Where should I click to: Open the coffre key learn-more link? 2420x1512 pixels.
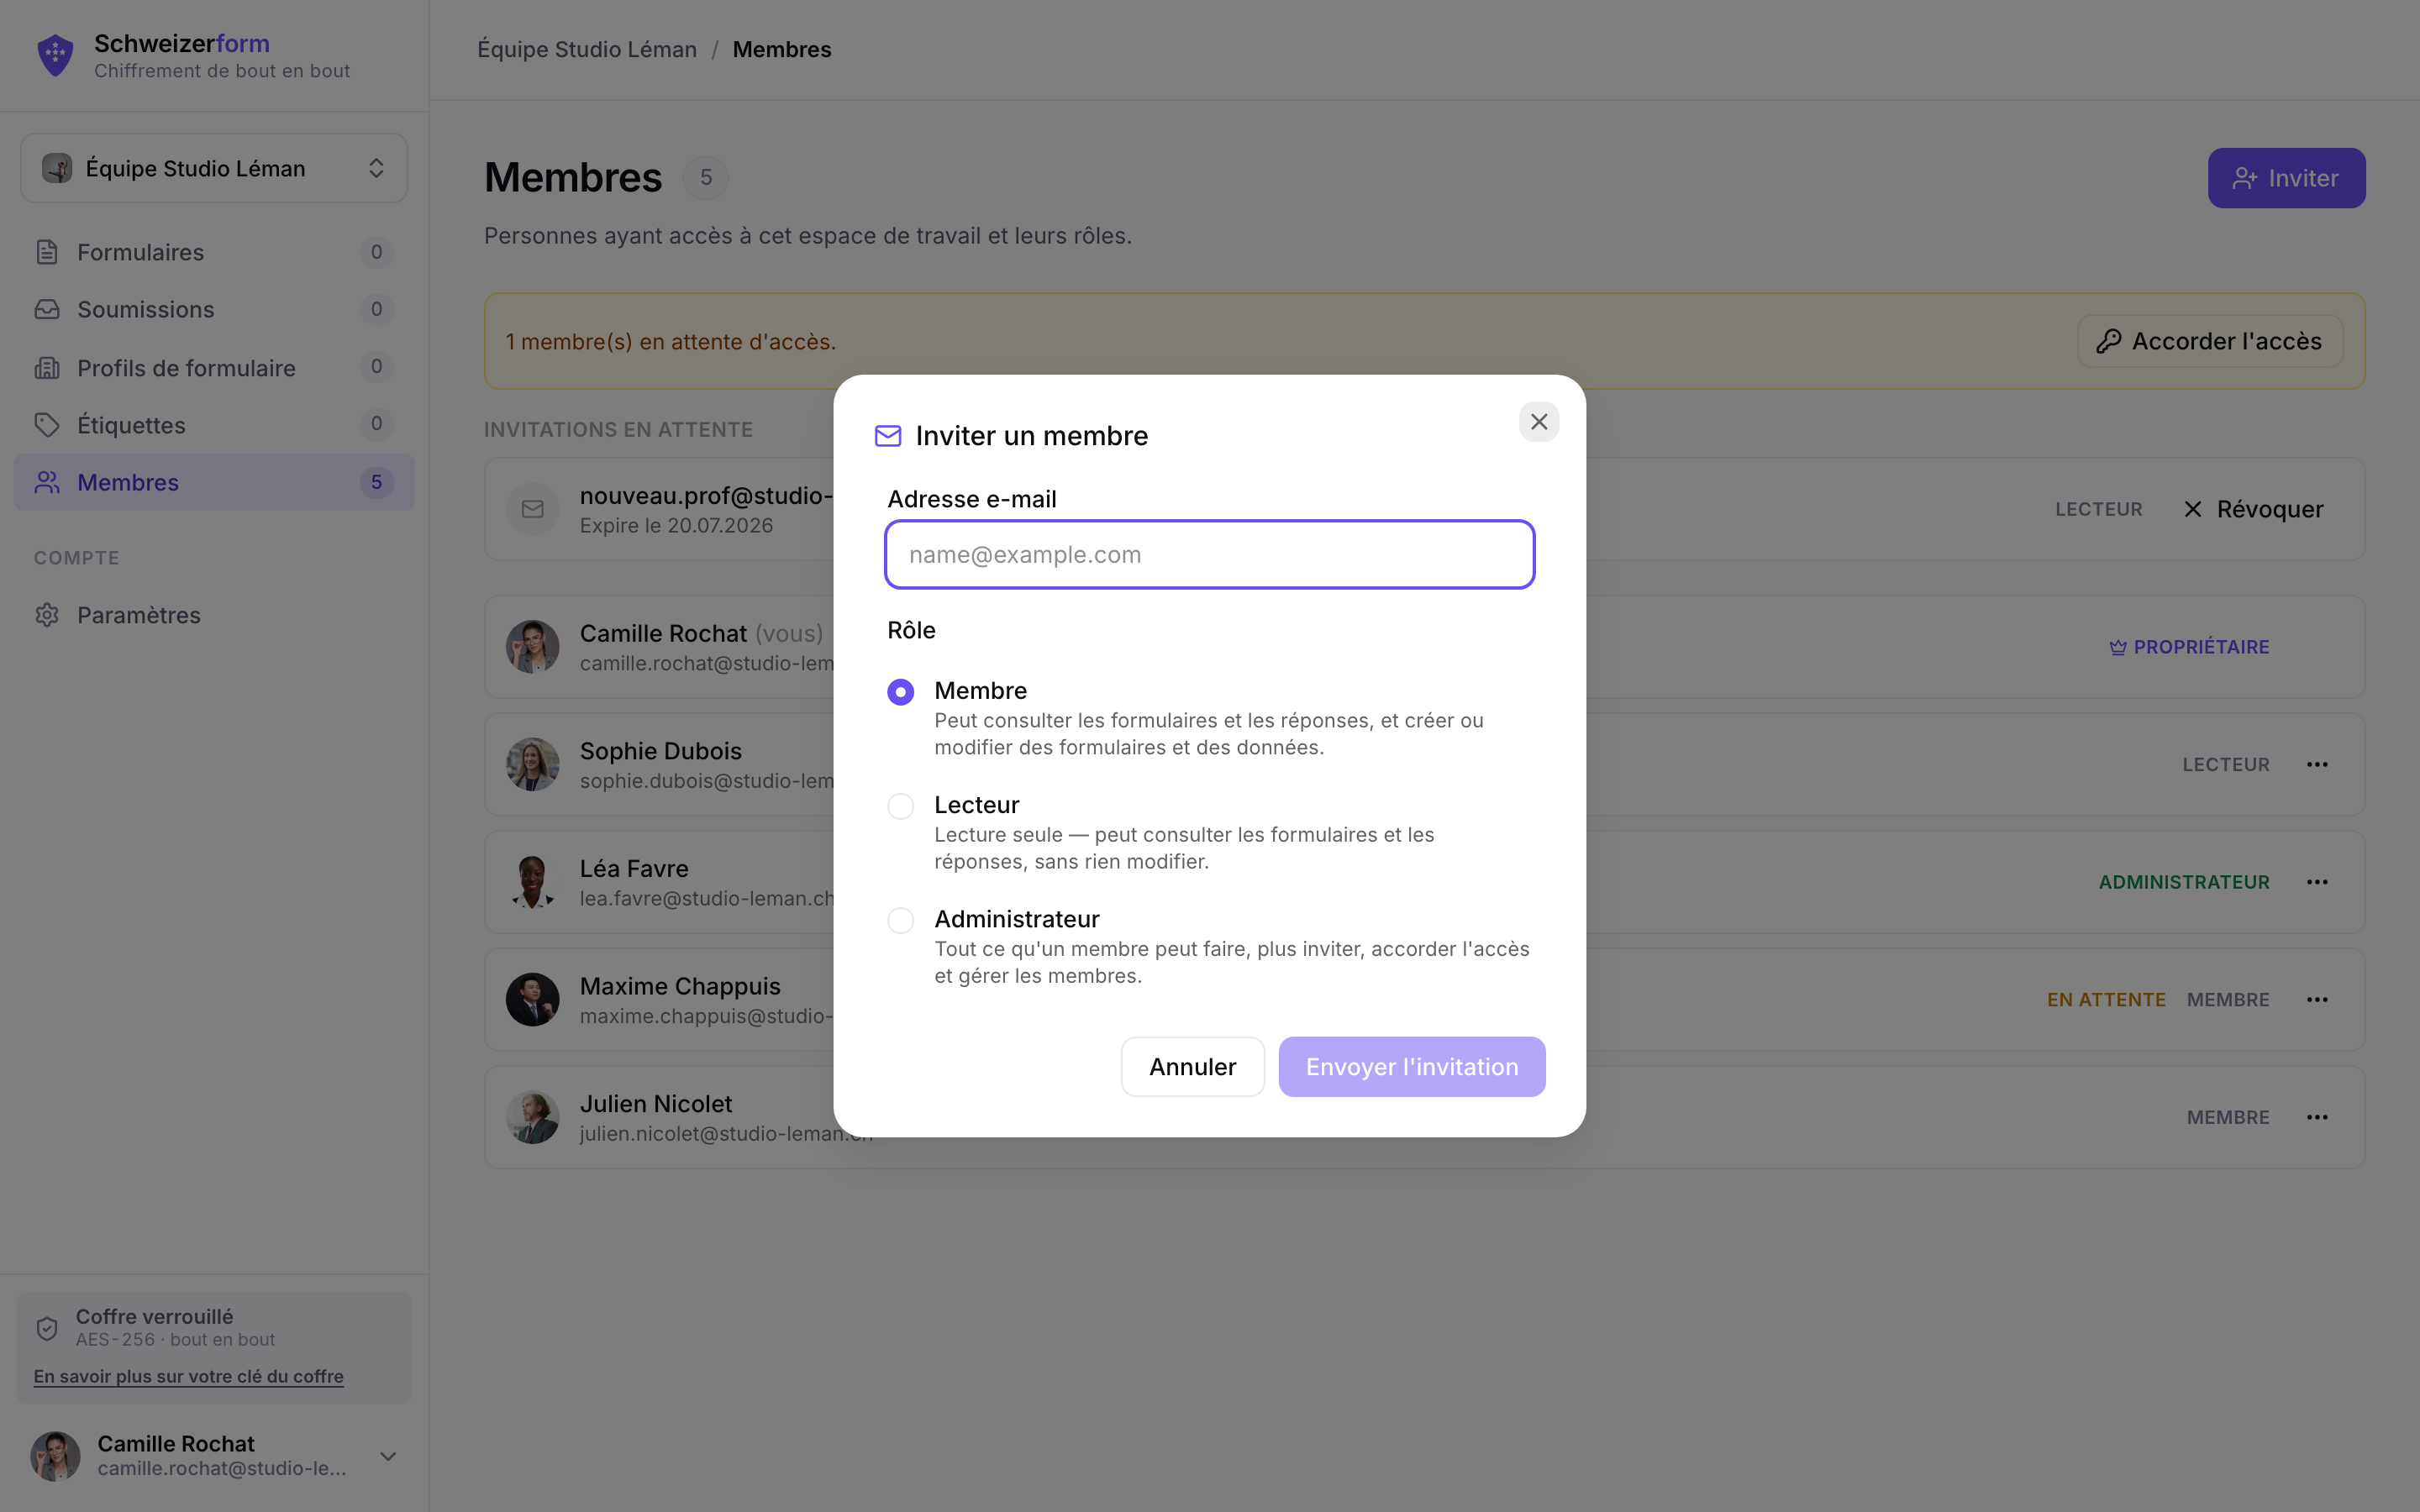[188, 1376]
